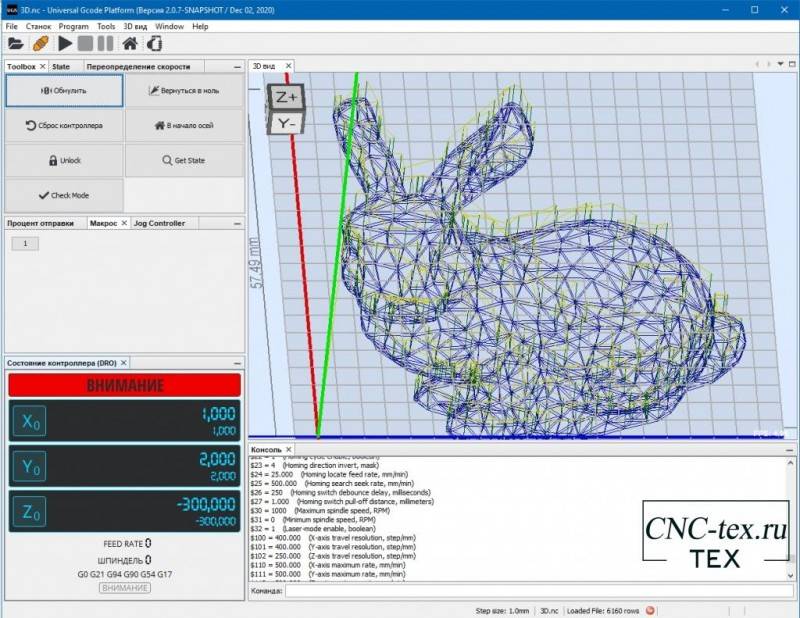Screen dimensions: 800x618
Task: Select the Макрос tab
Action: point(104,223)
